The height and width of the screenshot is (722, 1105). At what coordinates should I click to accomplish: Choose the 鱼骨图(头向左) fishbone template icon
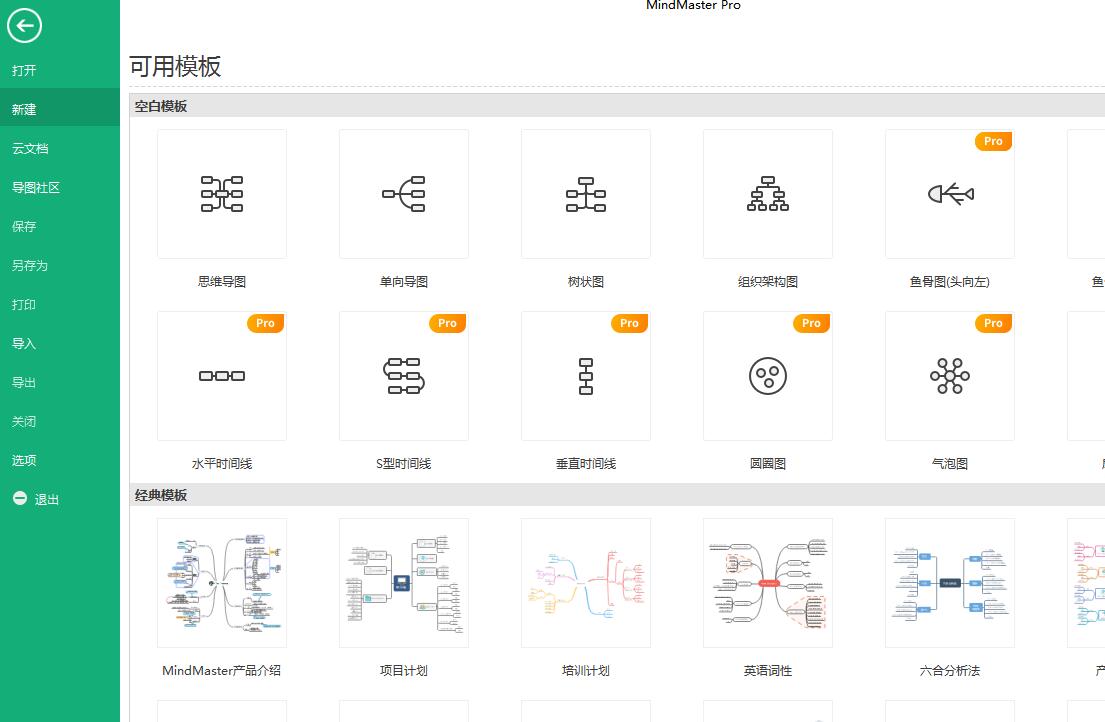pos(950,194)
